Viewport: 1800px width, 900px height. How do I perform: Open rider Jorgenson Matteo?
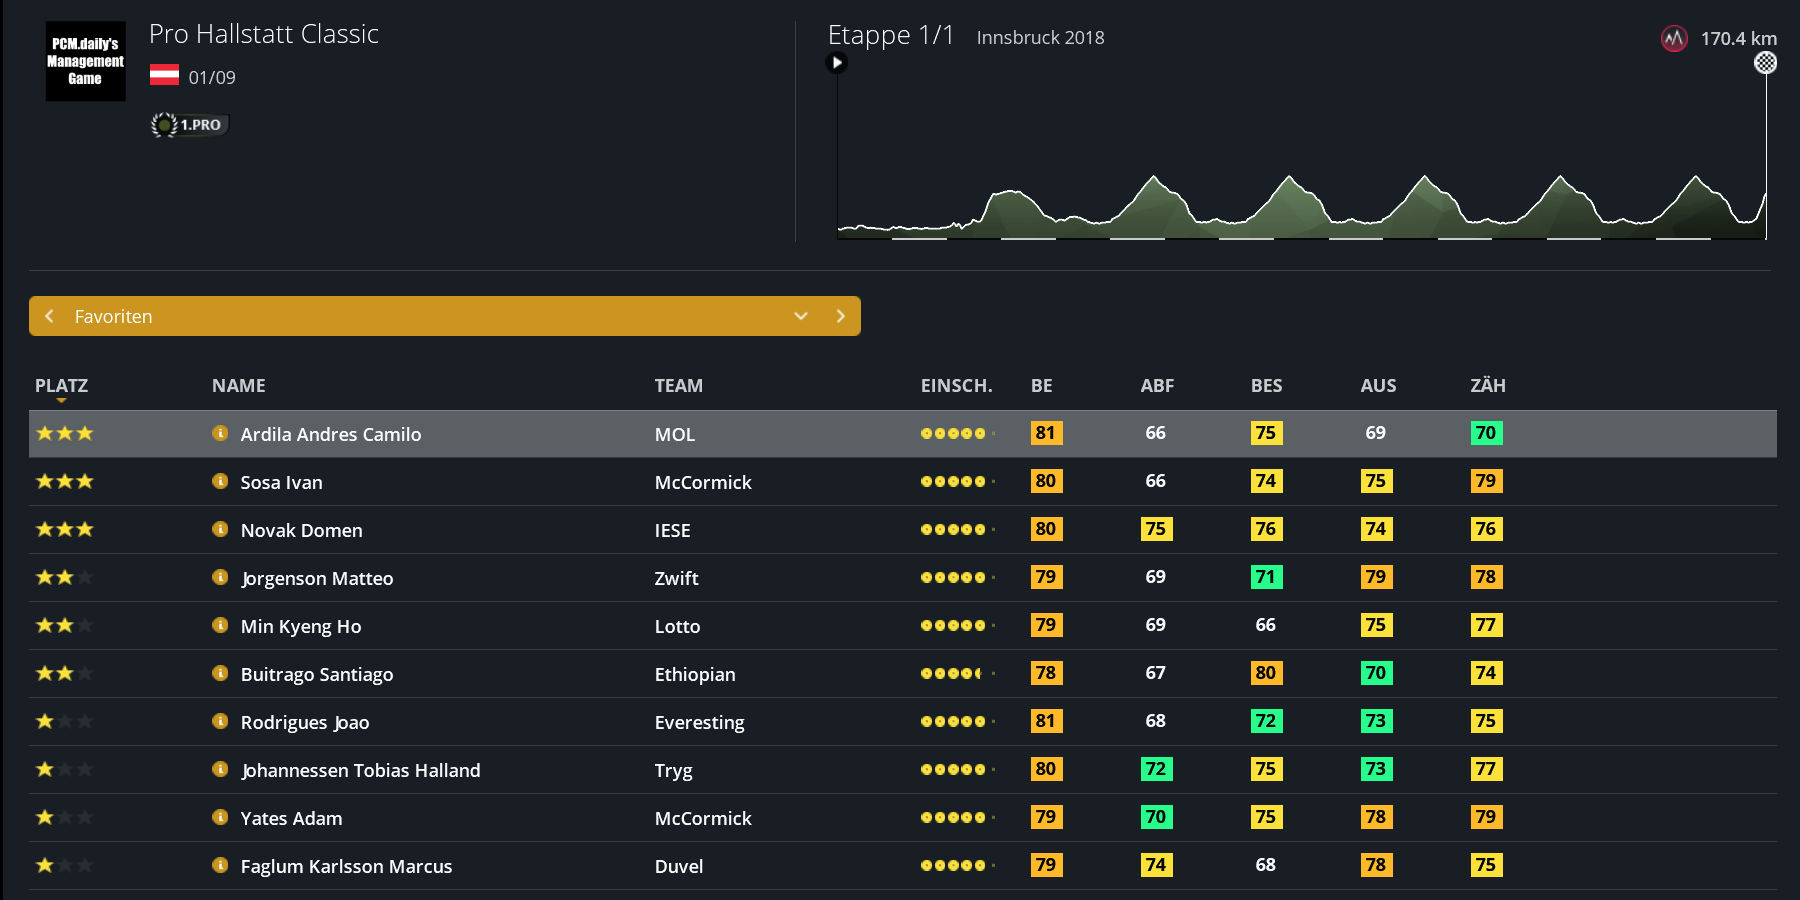click(317, 578)
